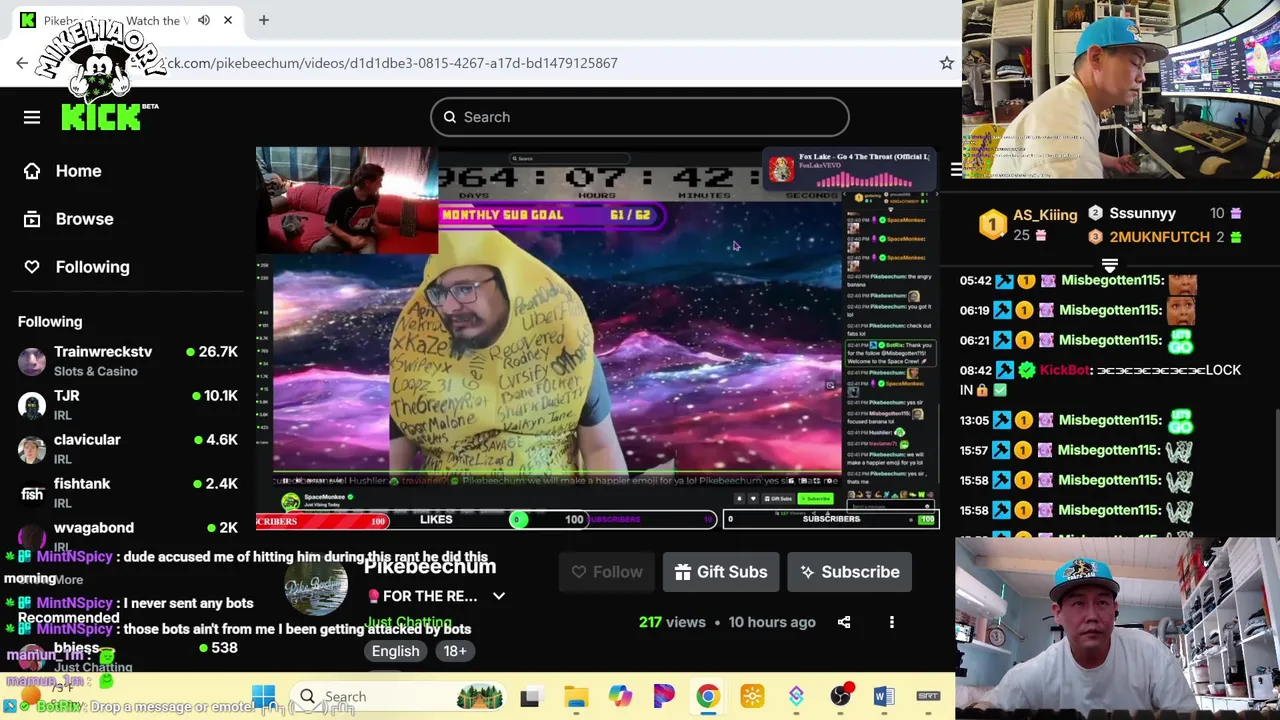
Task: Open fishtank channel in Following list
Action: coord(128,493)
